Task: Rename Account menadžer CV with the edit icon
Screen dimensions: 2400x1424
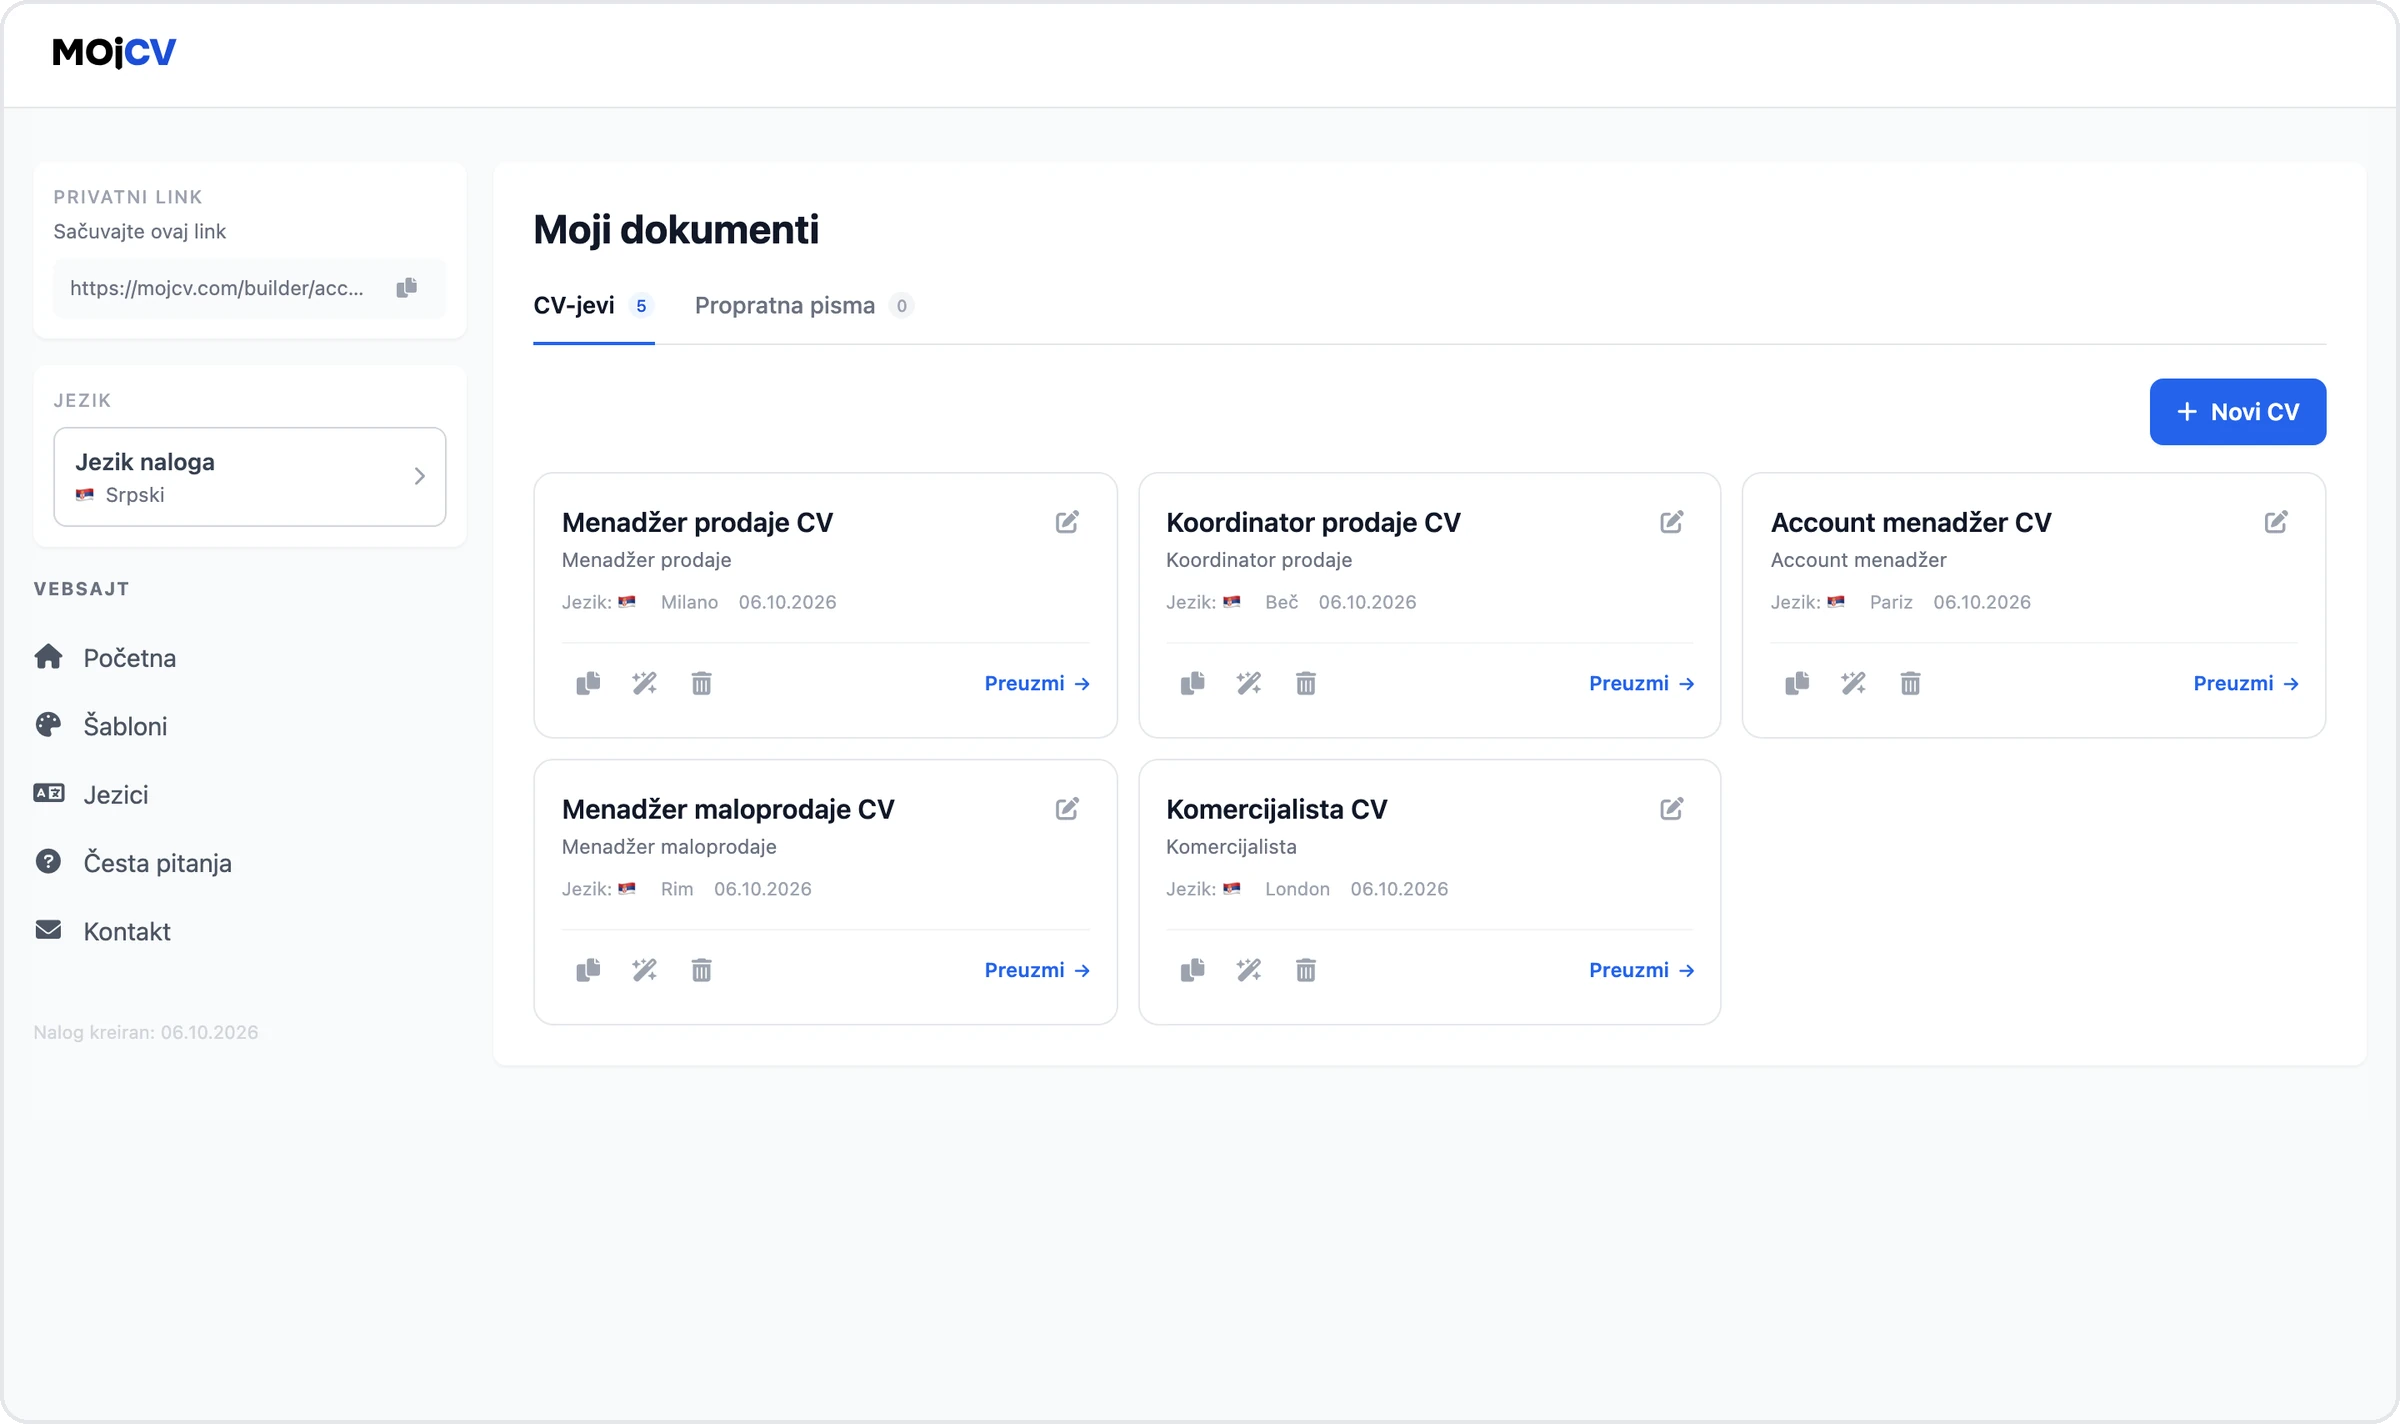Action: 2276,522
